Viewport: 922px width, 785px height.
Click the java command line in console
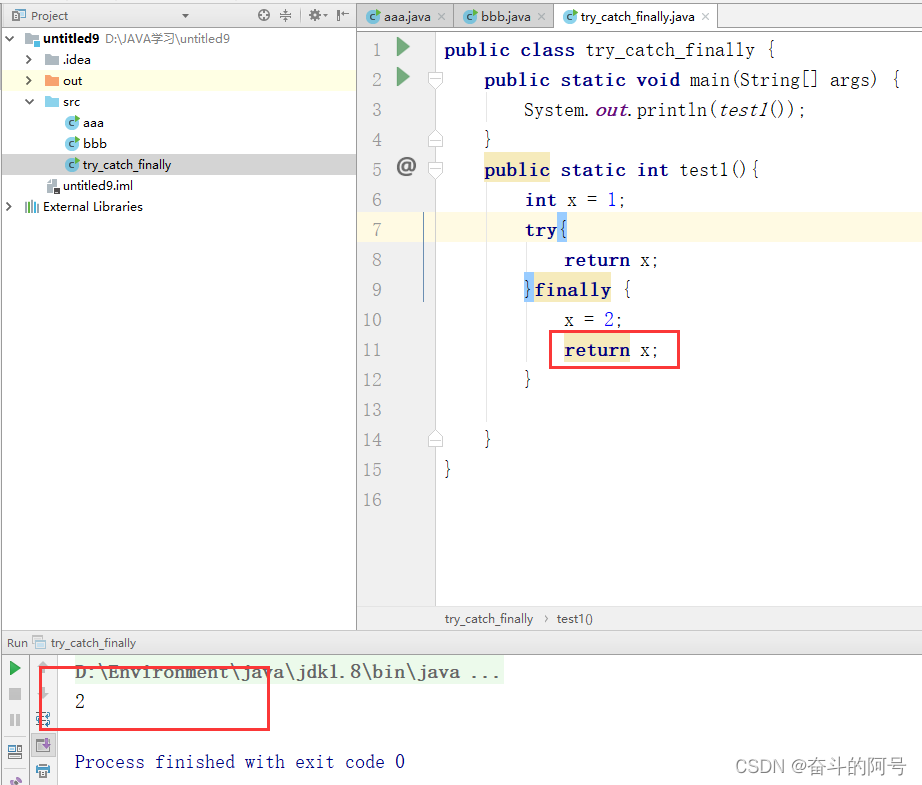click(x=288, y=672)
